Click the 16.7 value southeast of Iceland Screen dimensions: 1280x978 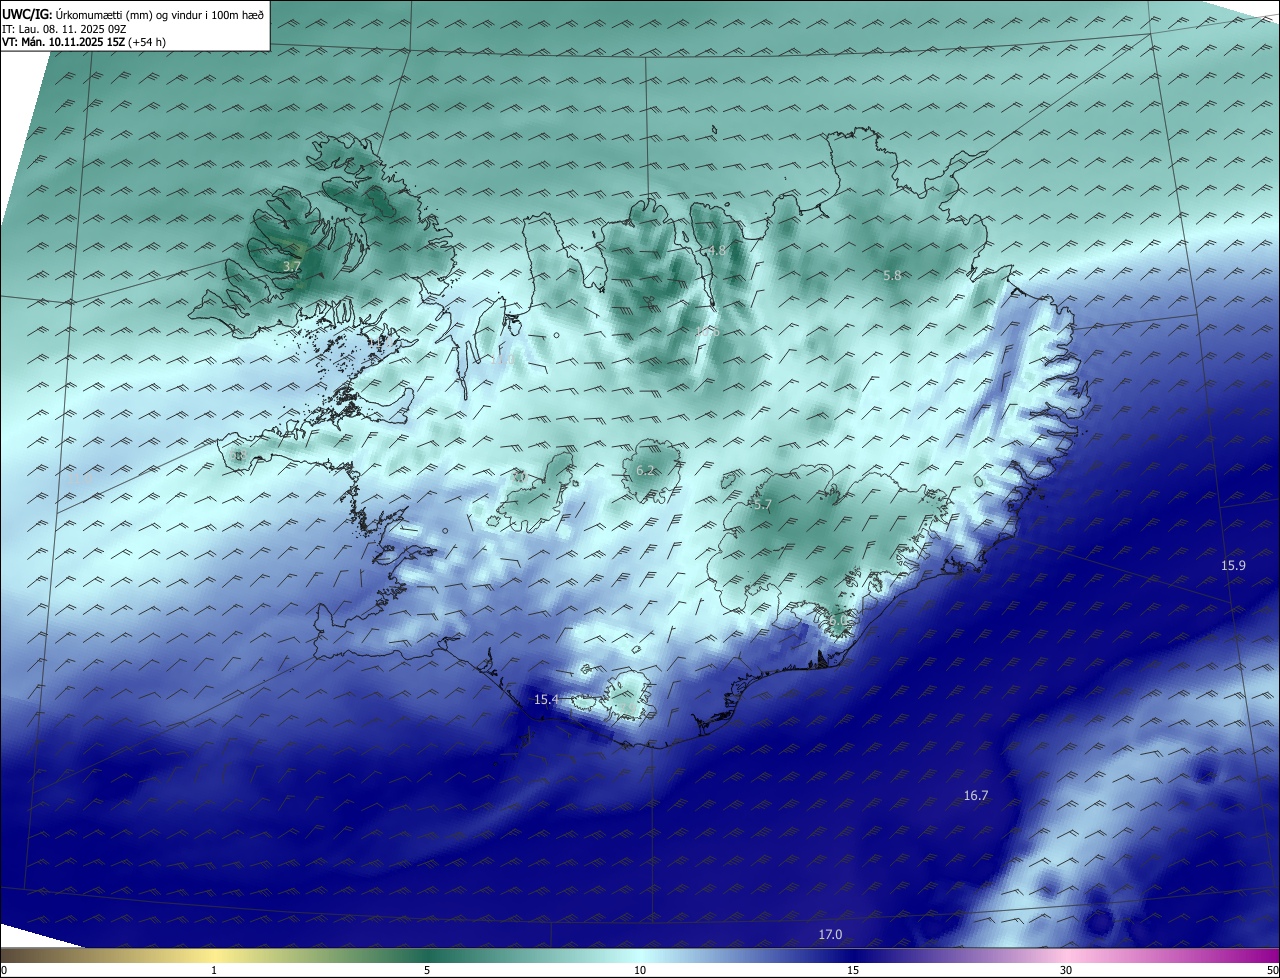tap(976, 796)
